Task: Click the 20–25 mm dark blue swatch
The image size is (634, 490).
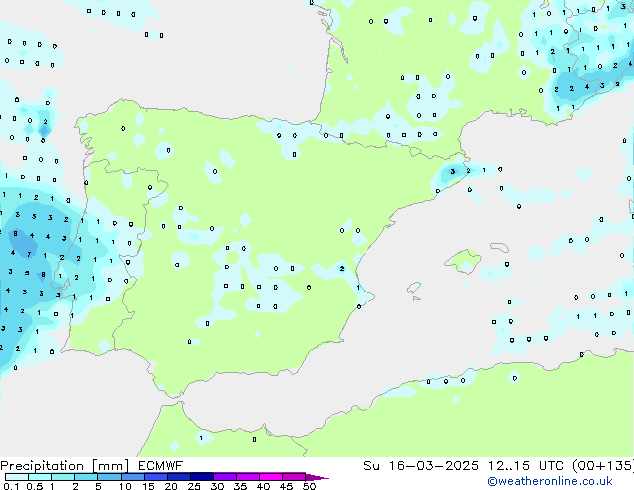Action: click(x=178, y=477)
